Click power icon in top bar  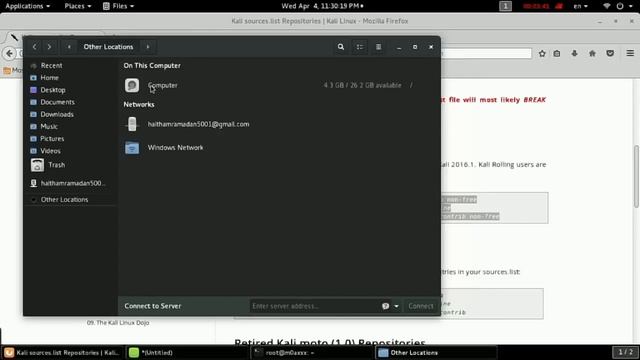(x=620, y=6)
